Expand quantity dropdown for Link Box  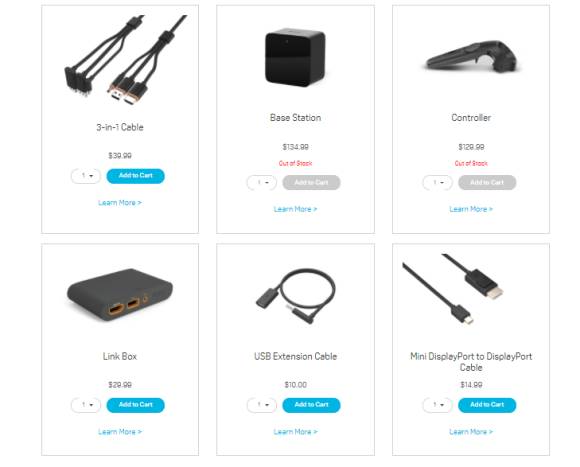(86, 405)
